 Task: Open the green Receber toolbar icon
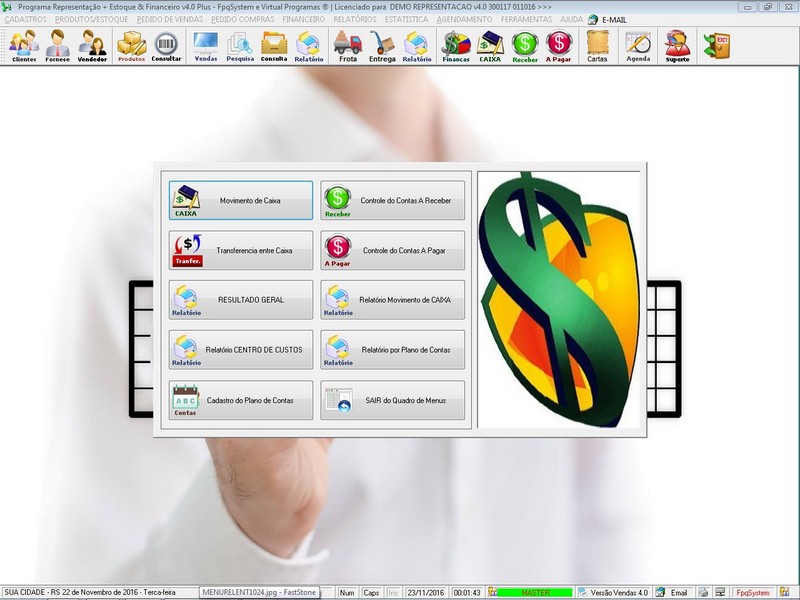(525, 46)
